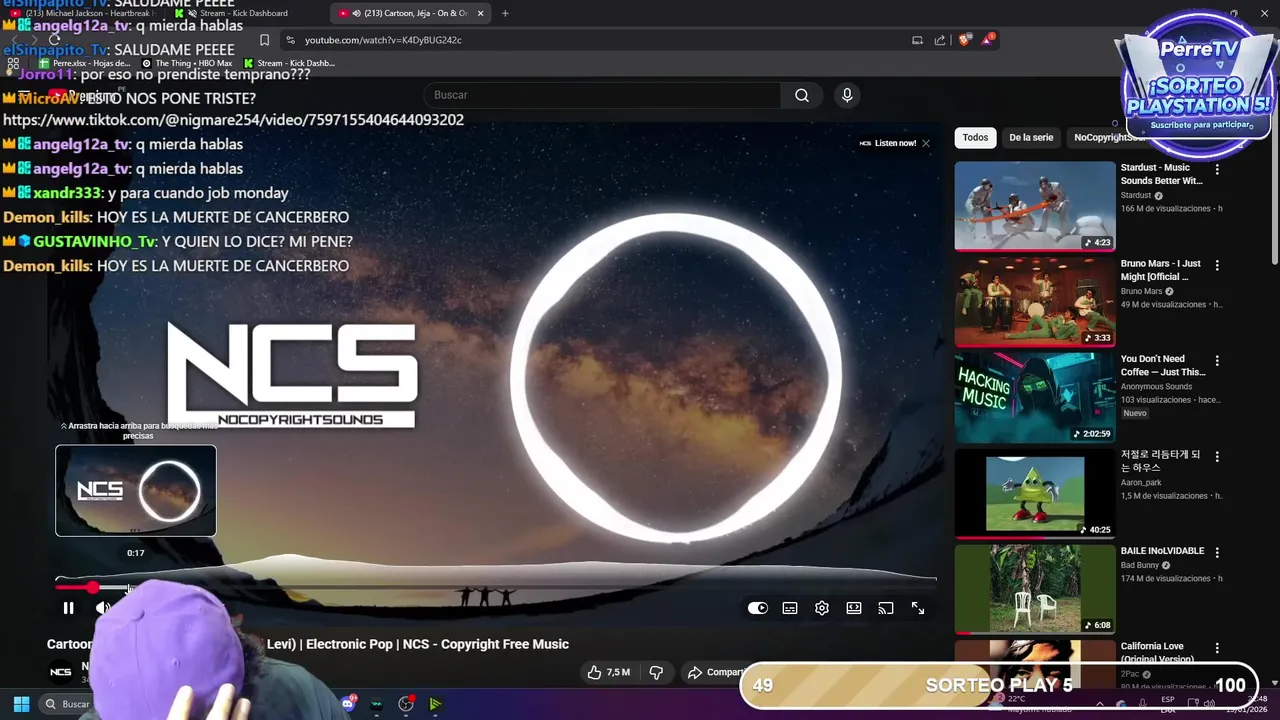
Task: Share the video via Compartir
Action: tap(716, 672)
